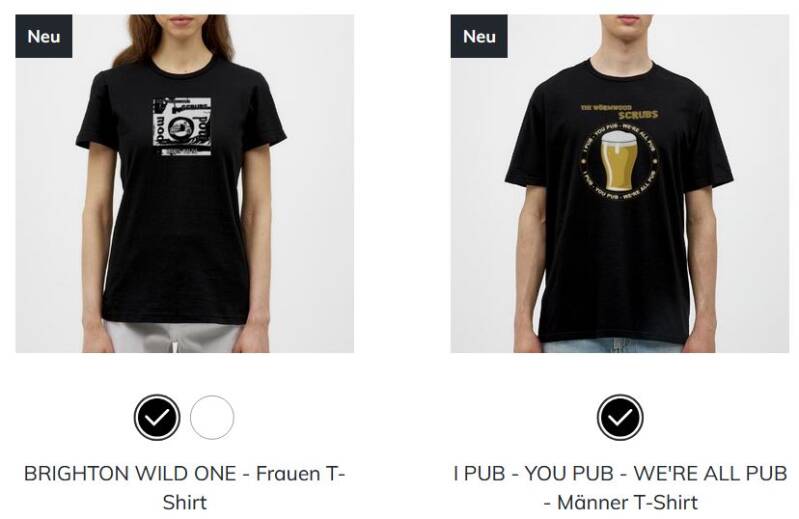Click the beer glass graphic on men's shirt

pyautogui.click(x=619, y=160)
